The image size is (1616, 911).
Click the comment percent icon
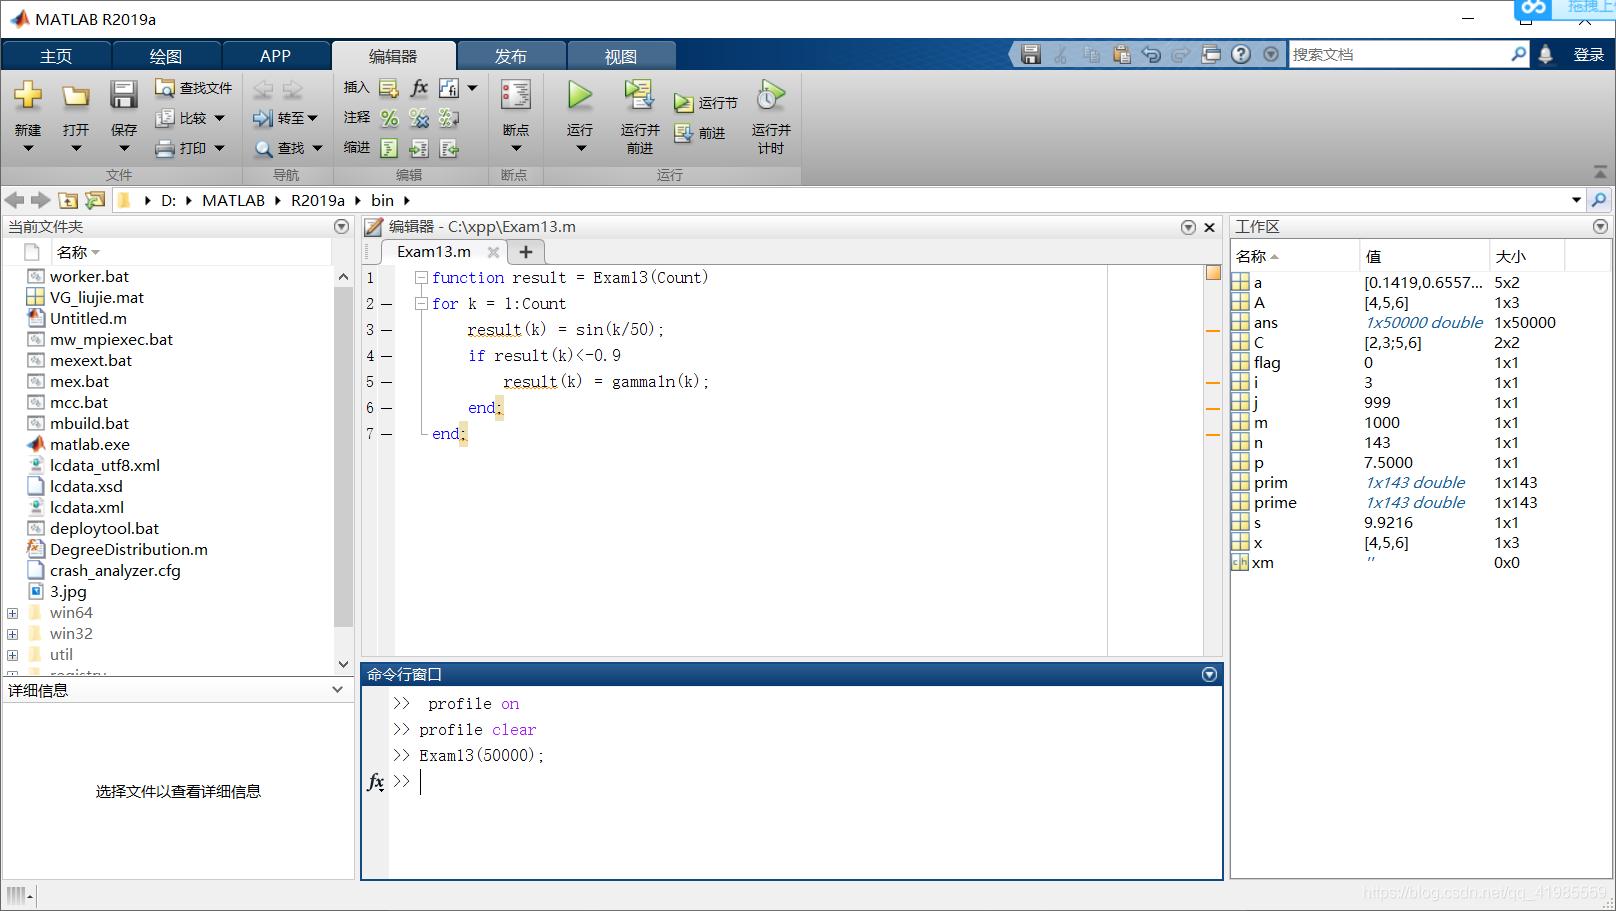(389, 118)
